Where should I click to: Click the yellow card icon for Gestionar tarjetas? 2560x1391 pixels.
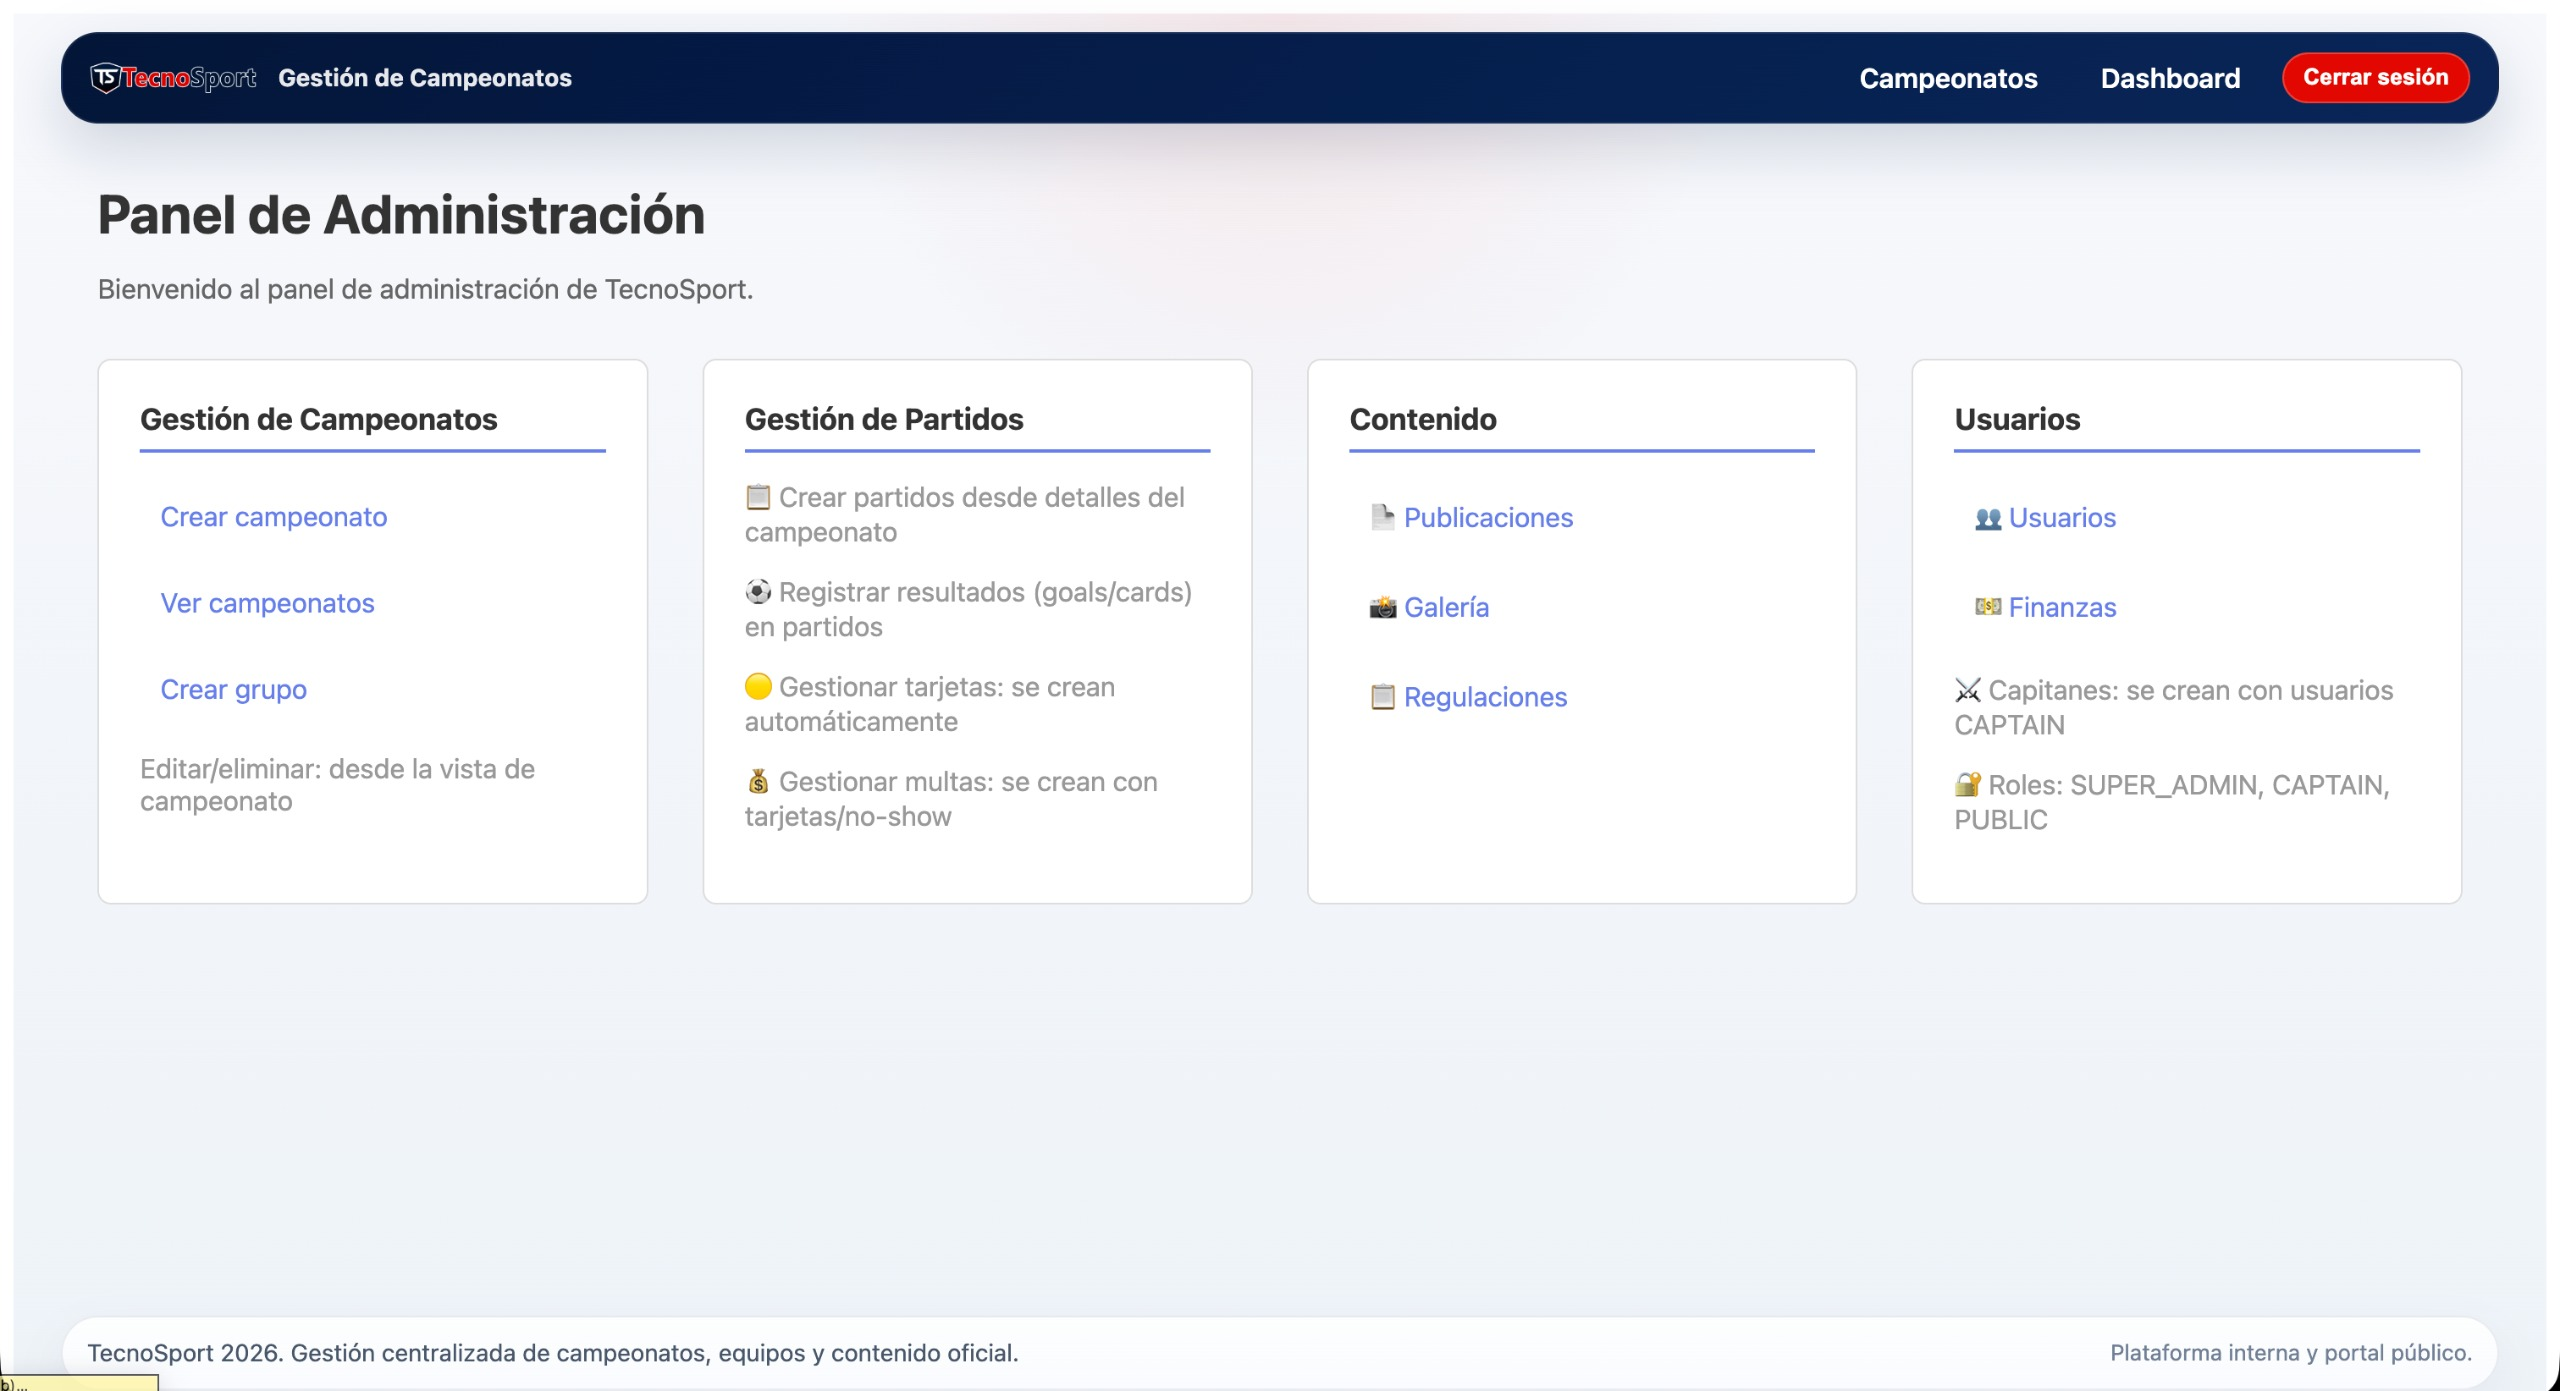757,687
